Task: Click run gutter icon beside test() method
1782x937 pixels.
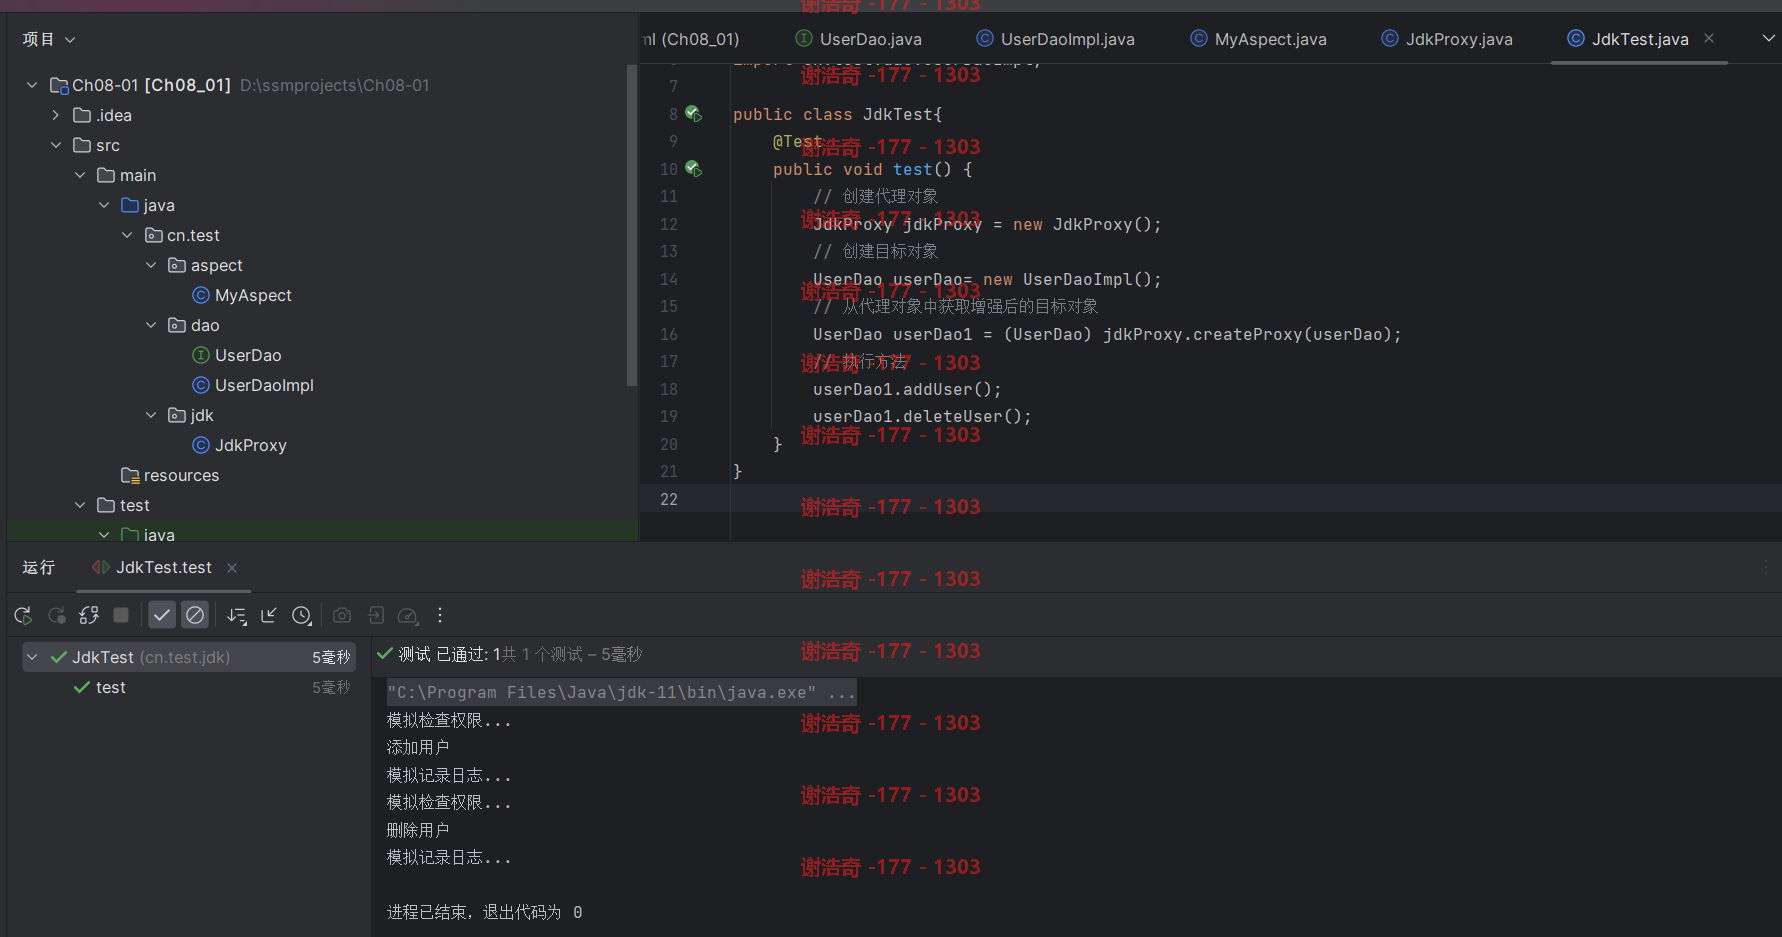Action: 693,169
